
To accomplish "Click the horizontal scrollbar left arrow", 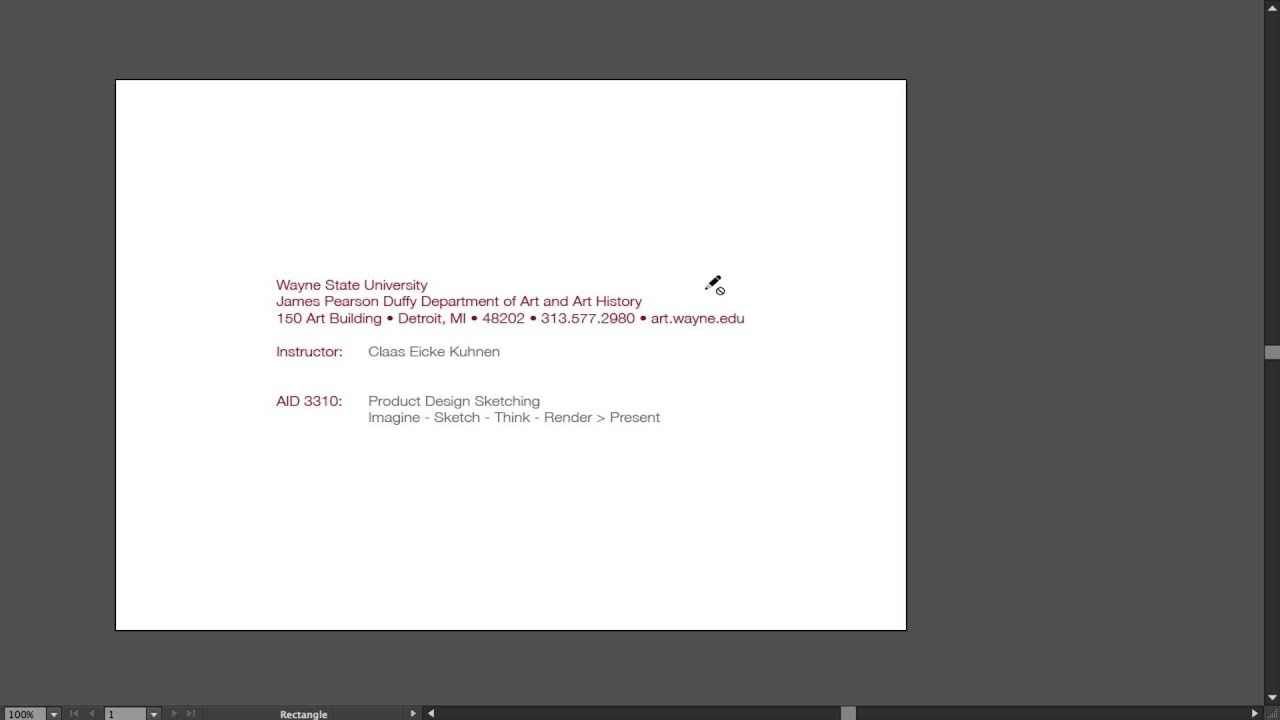I will pos(431,713).
